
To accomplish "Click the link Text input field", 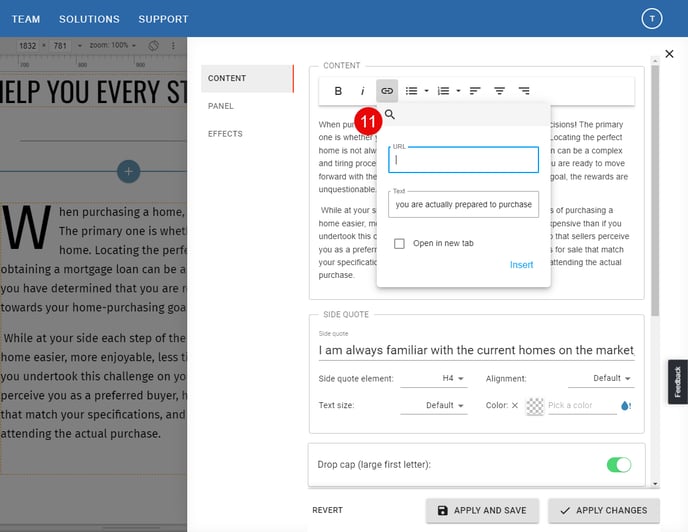I will click(463, 205).
